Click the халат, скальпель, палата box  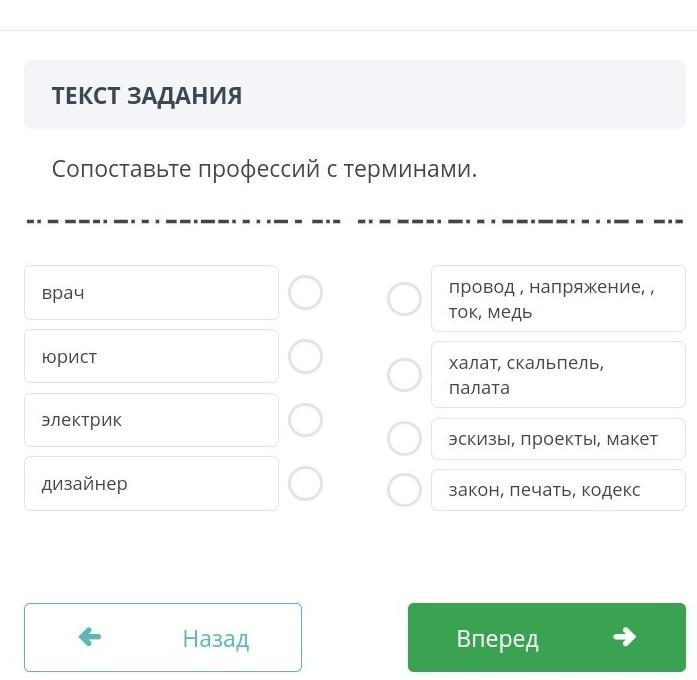tap(558, 375)
